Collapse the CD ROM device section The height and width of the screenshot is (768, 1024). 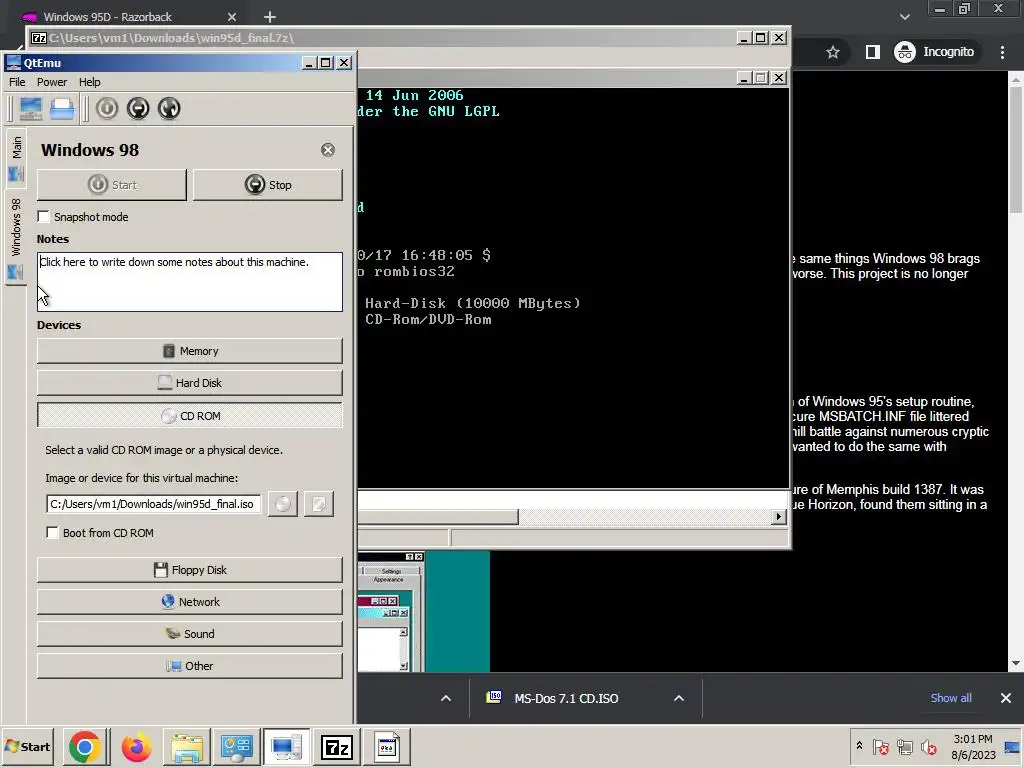(189, 416)
